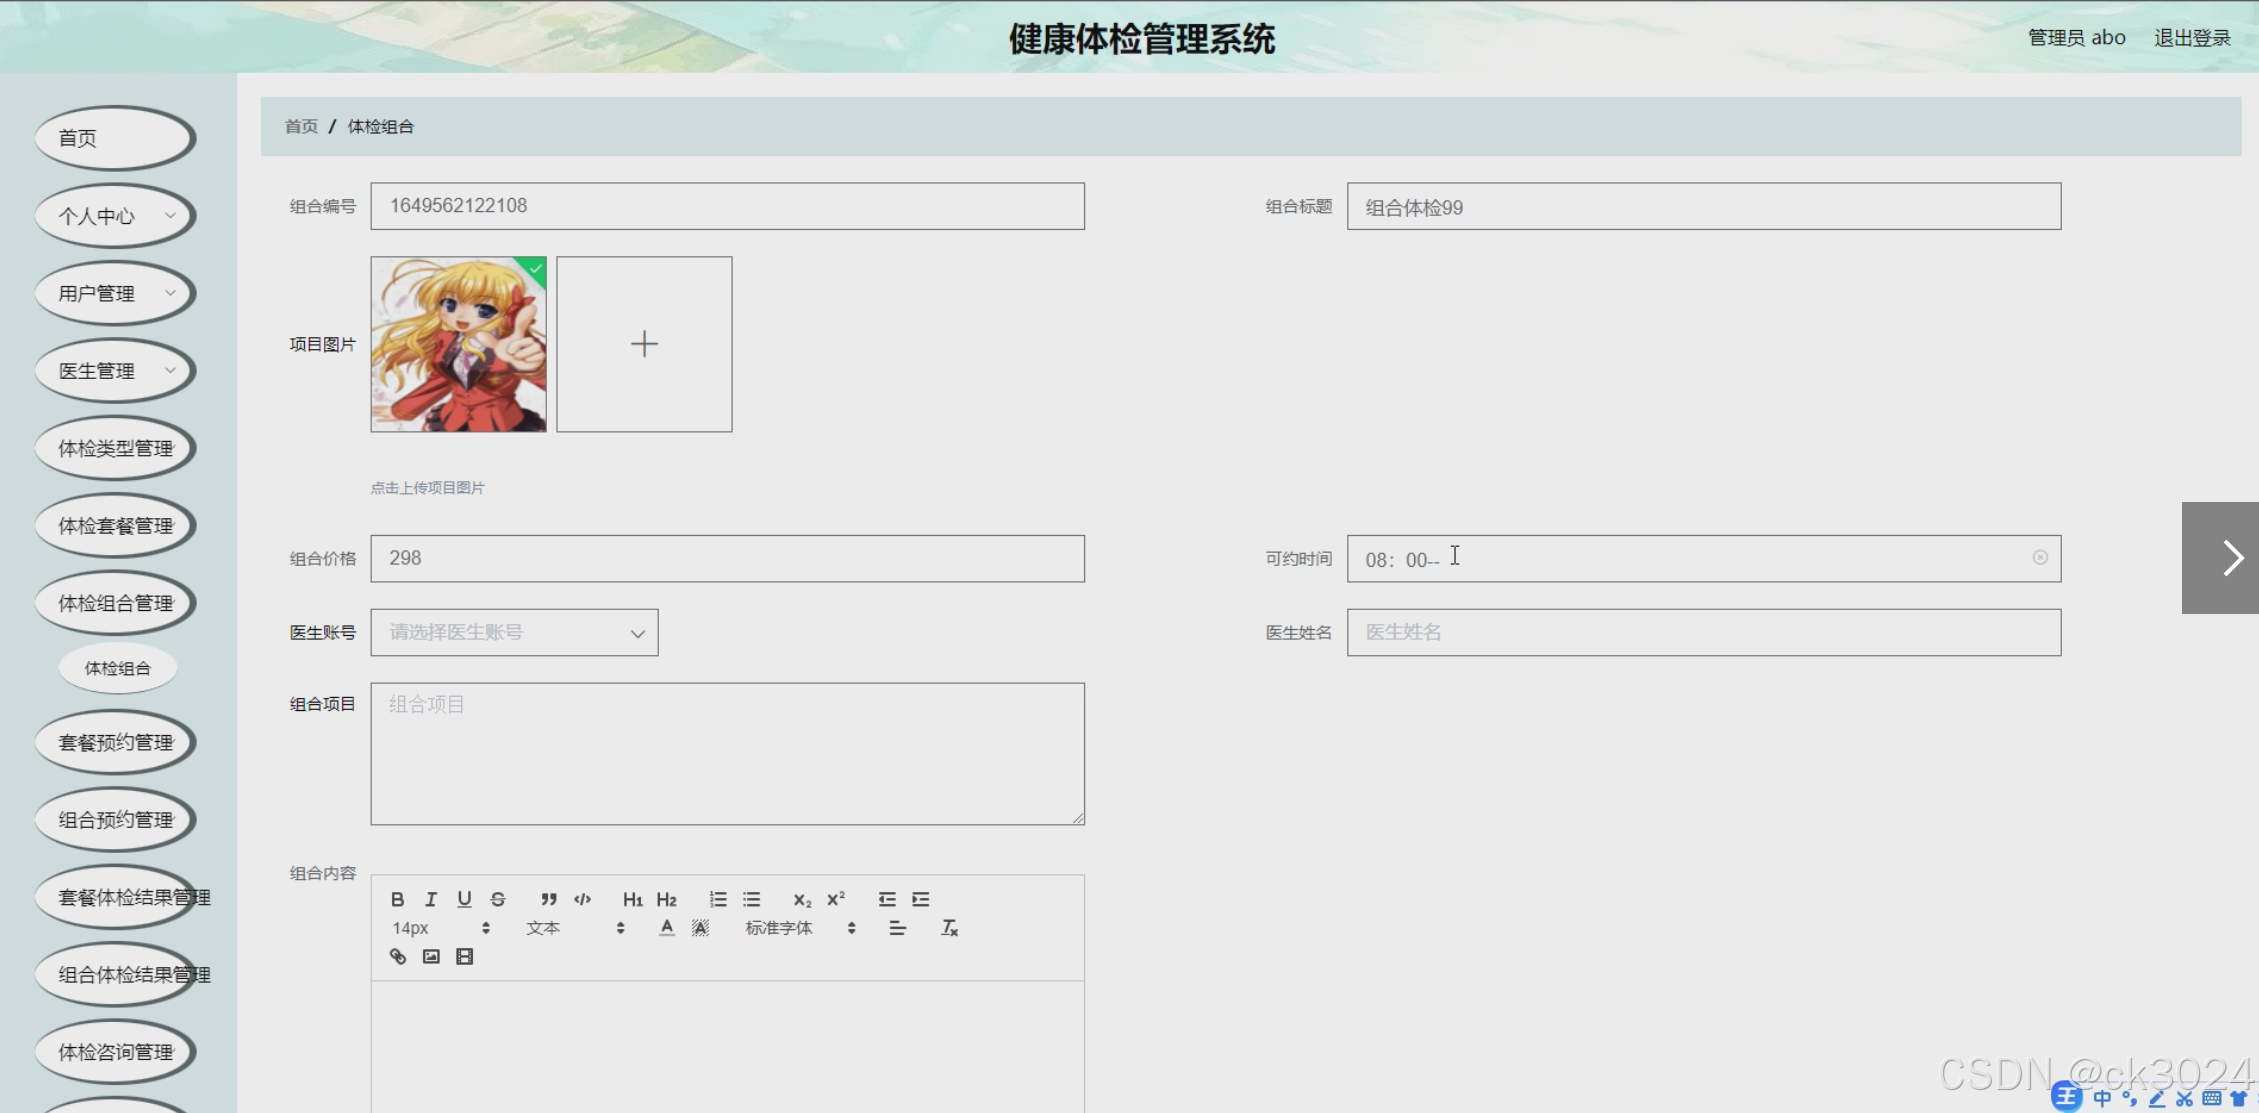Apply blockquote formatting

click(548, 899)
